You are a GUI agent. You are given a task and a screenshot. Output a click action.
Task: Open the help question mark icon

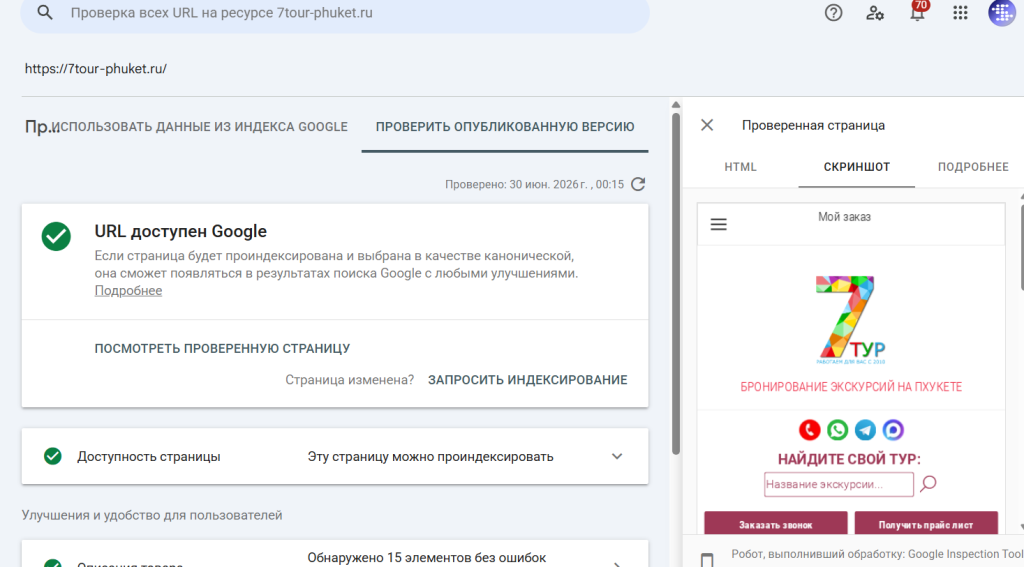(x=833, y=12)
